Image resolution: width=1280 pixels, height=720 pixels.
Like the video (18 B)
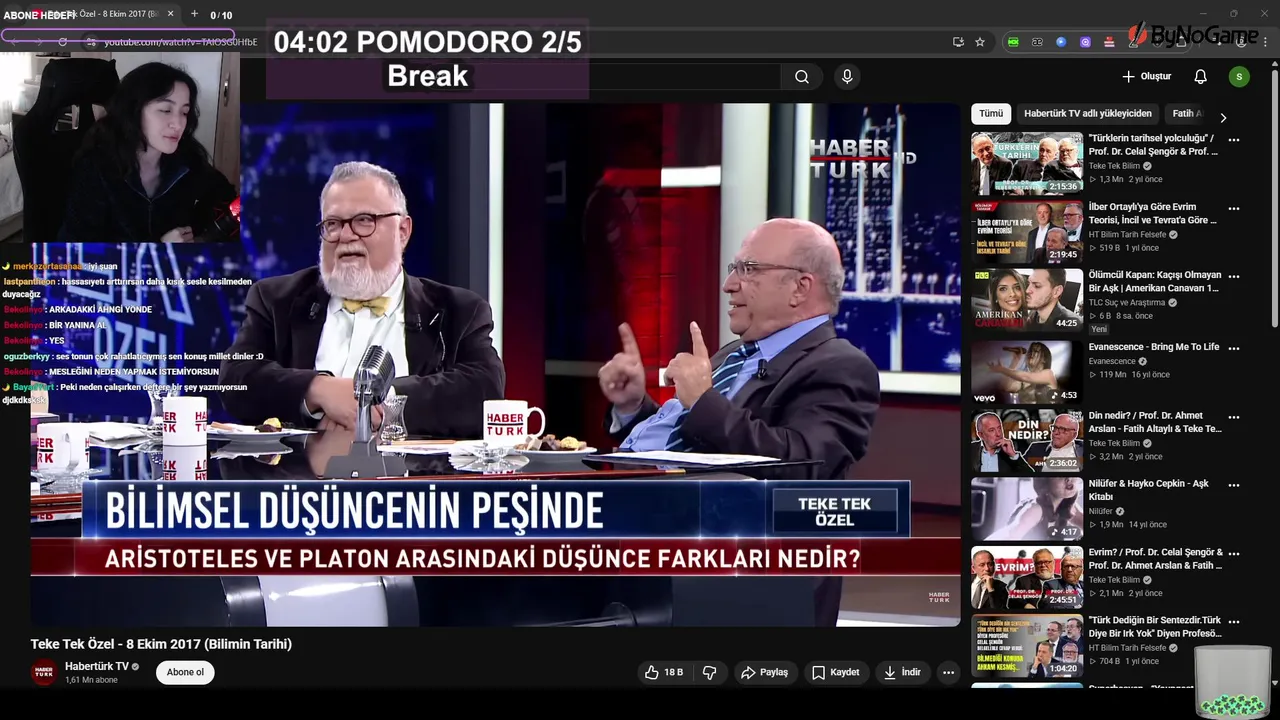pyautogui.click(x=665, y=673)
